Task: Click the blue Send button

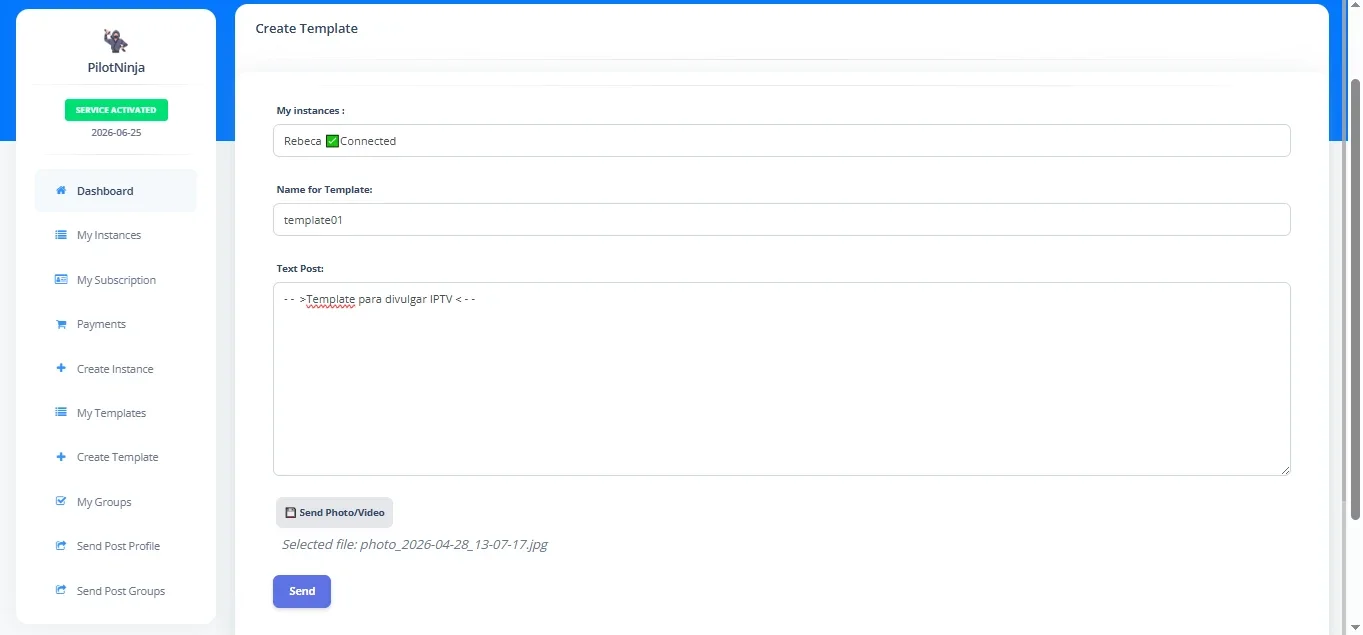Action: [302, 591]
